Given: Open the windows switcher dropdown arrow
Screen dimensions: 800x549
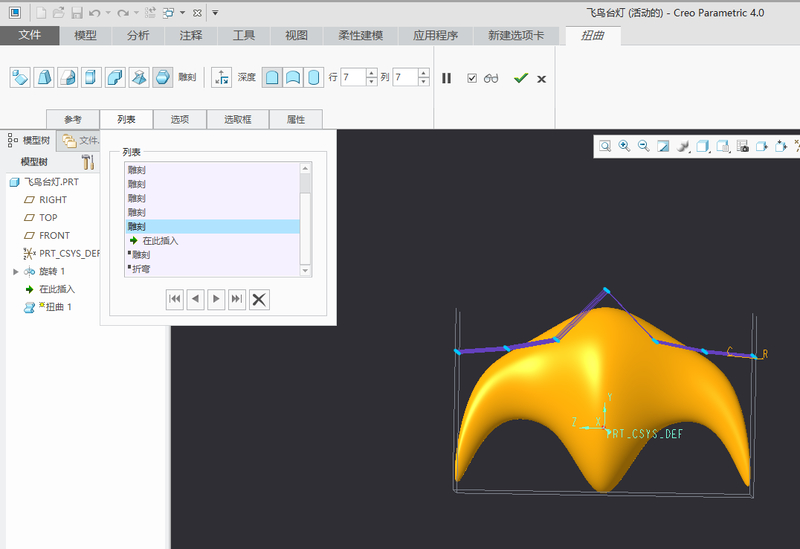Looking at the screenshot, I should pyautogui.click(x=183, y=13).
